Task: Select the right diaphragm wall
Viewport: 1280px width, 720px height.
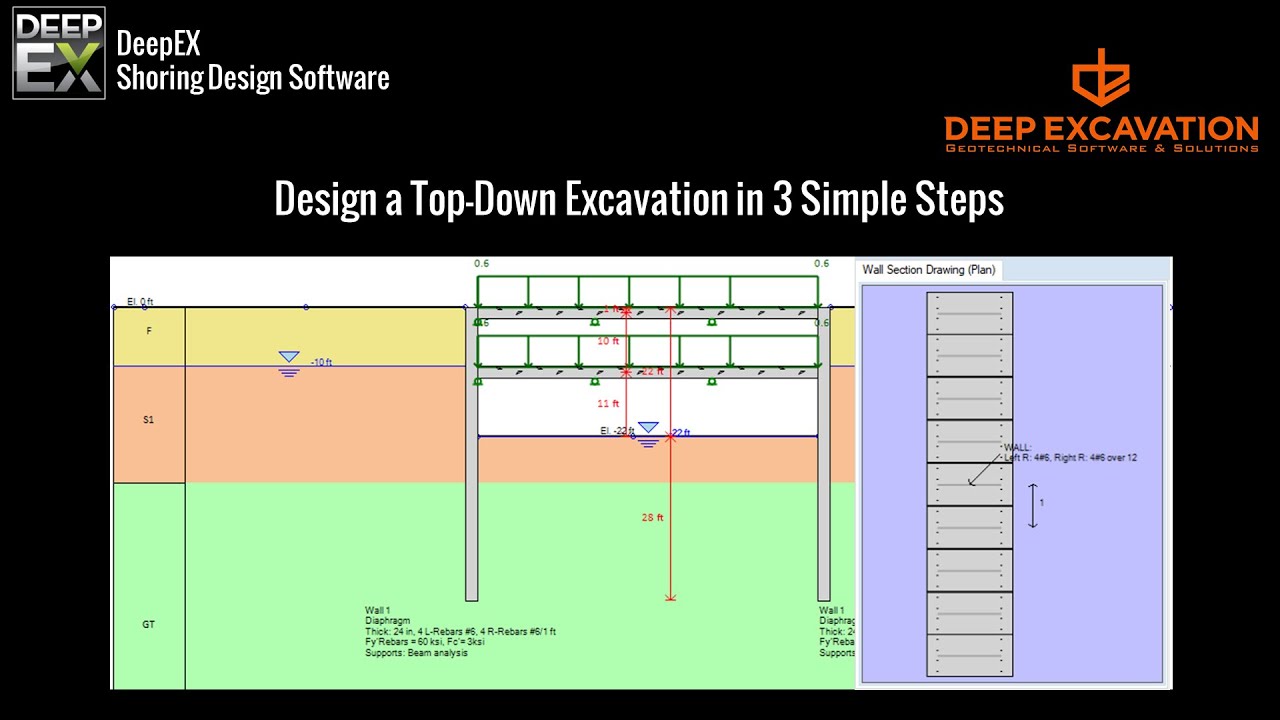Action: tap(824, 454)
